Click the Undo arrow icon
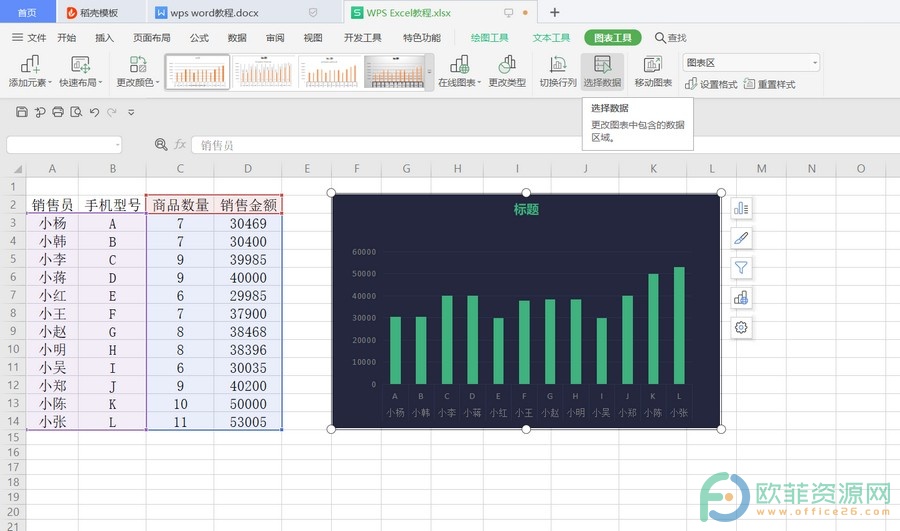Viewport: 900px width, 531px height. tap(95, 112)
